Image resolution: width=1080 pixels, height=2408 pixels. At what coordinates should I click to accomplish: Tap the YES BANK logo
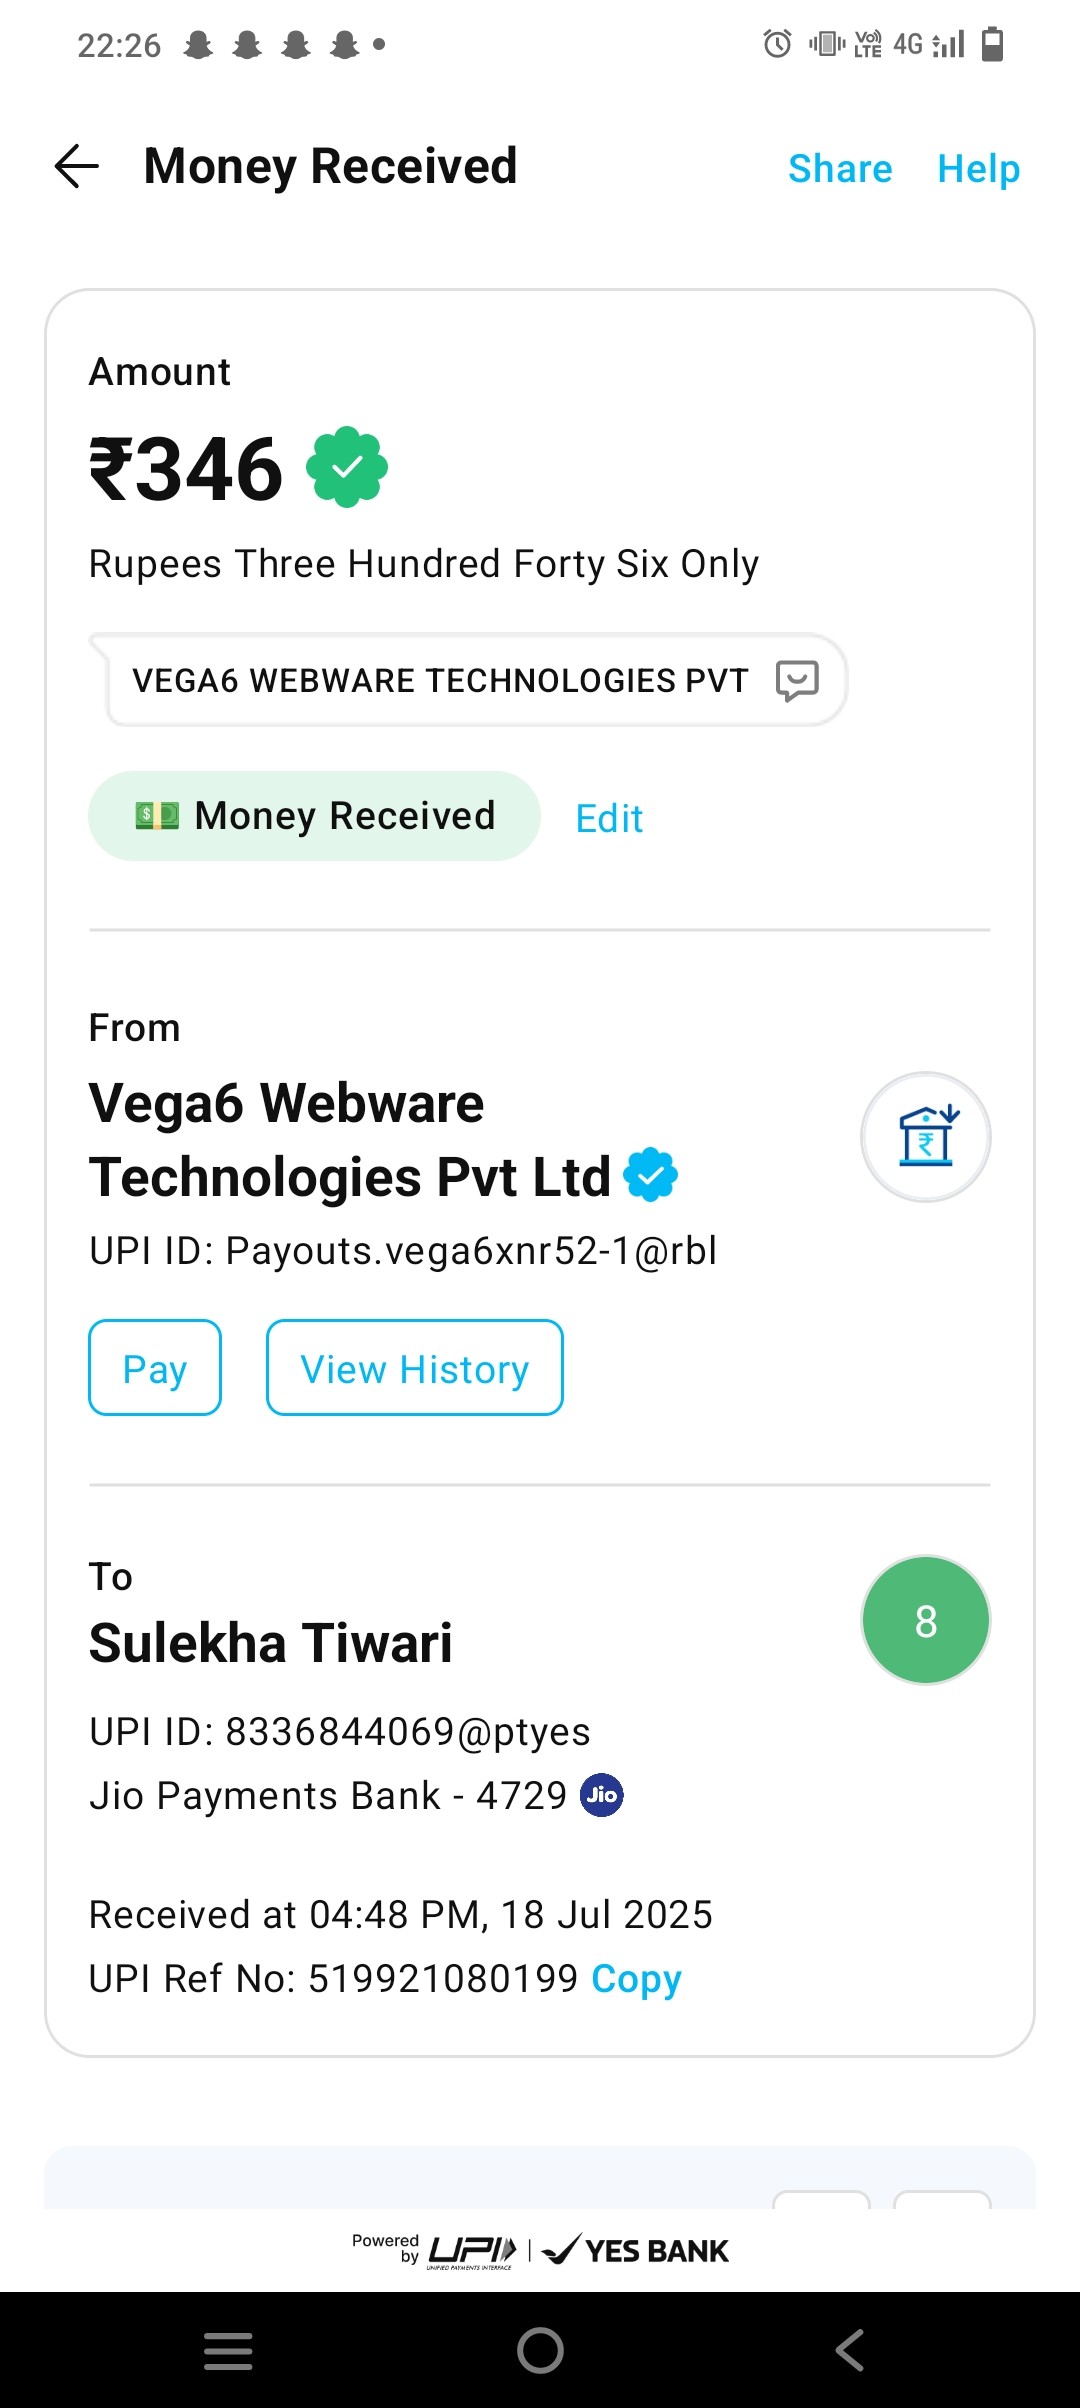636,2251
